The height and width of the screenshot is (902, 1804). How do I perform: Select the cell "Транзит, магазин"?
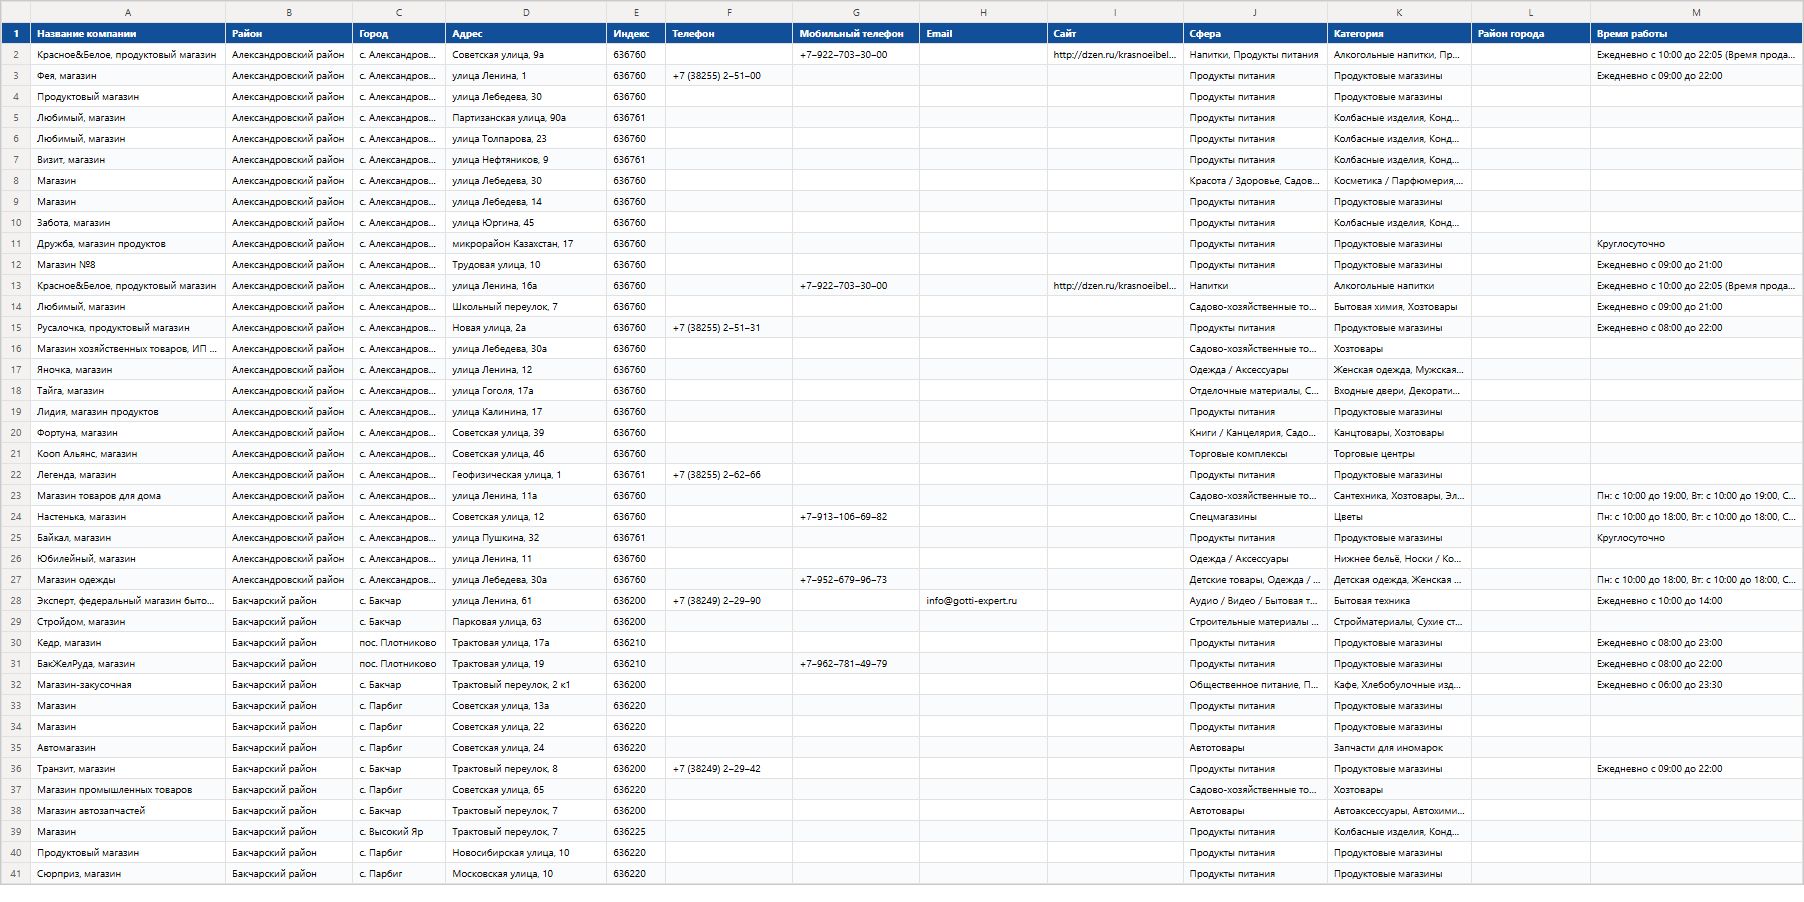128,769
